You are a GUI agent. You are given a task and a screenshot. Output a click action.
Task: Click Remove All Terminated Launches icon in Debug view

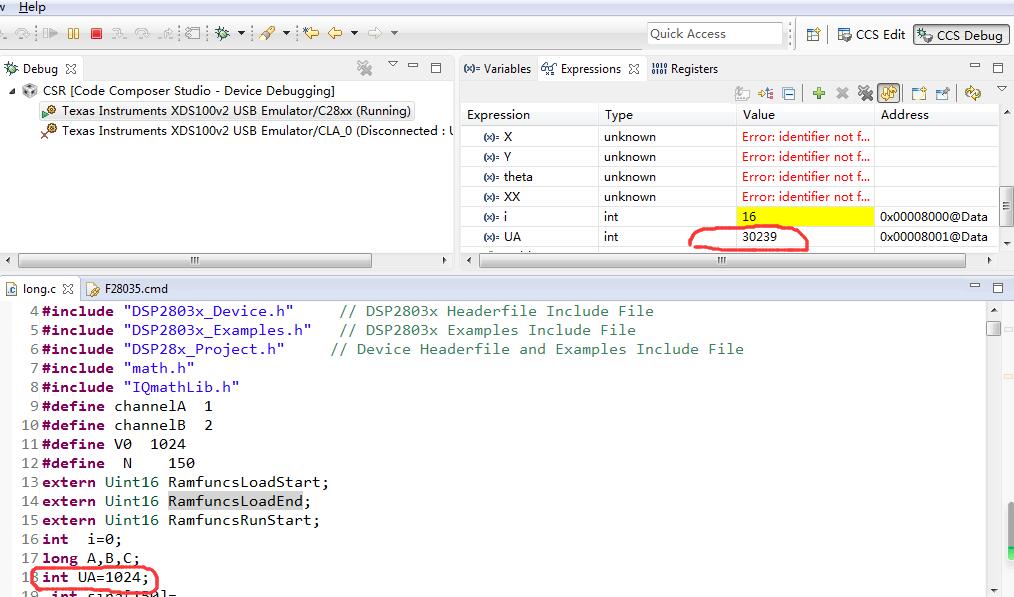pyautogui.click(x=365, y=68)
